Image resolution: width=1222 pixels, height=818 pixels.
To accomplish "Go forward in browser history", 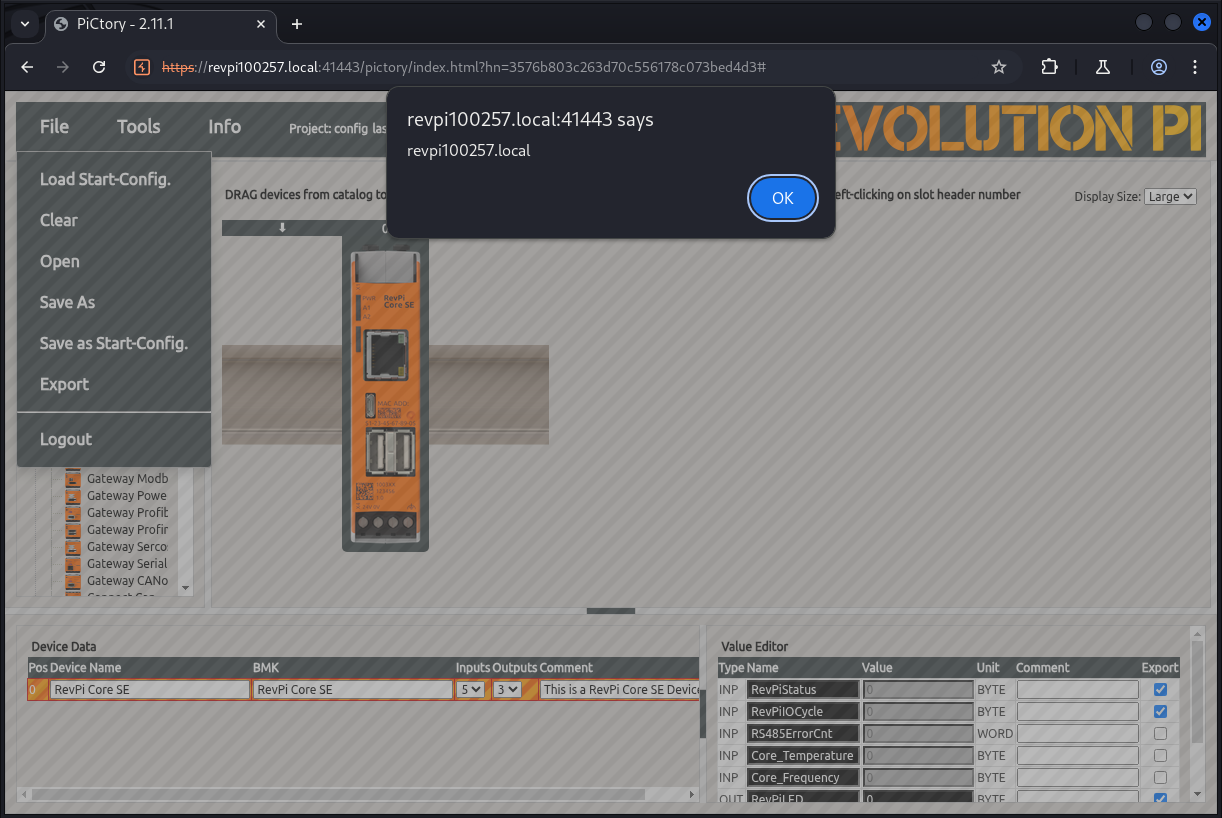I will (x=63, y=67).
